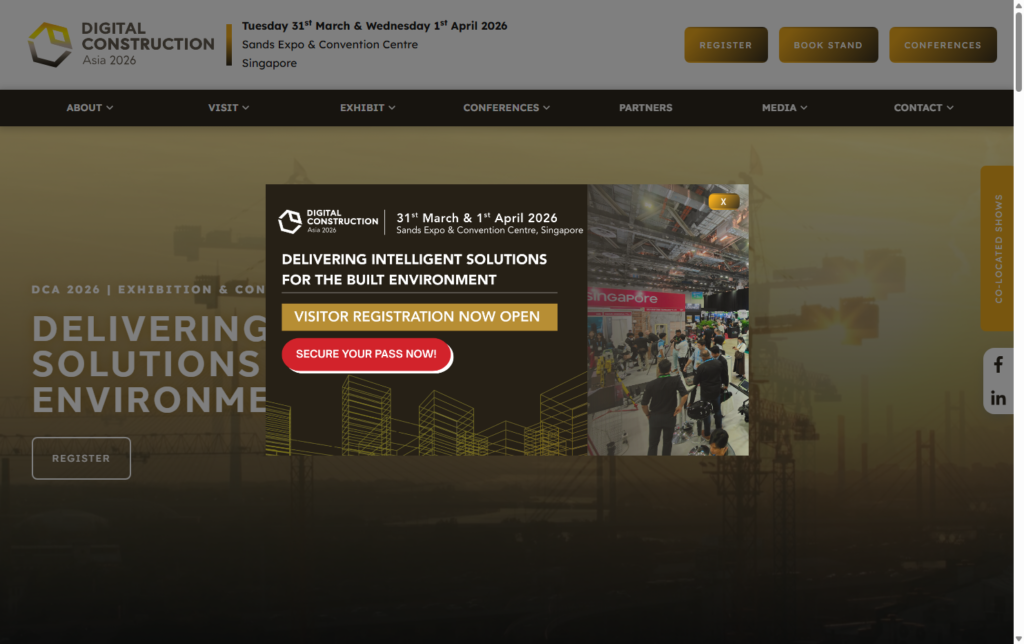Expand the EXHIBIT navigation dropdown
Screen dimensions: 1024x644
tap(367, 107)
